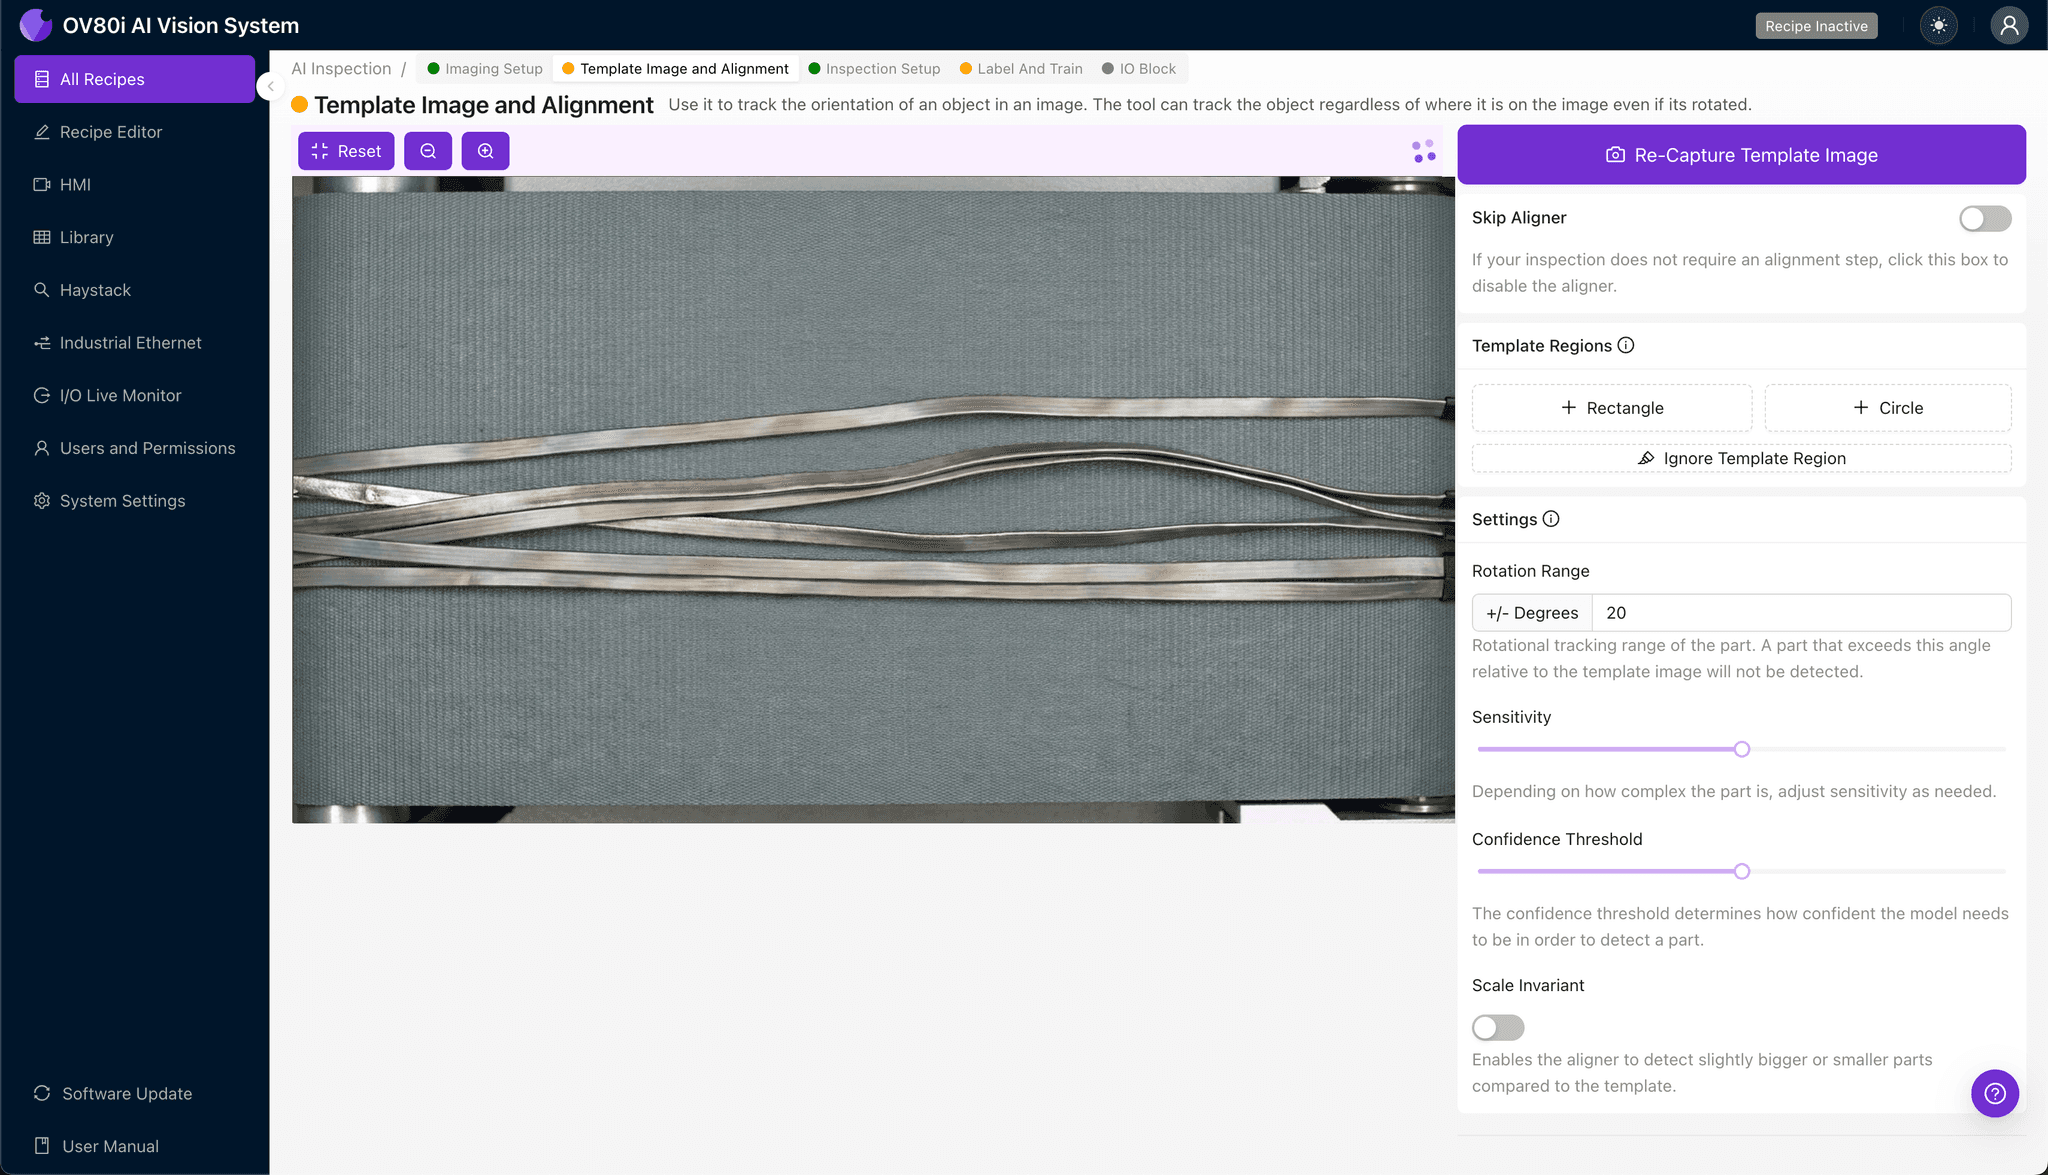Switch to Label And Train step
The image size is (2048, 1175).
click(1021, 69)
